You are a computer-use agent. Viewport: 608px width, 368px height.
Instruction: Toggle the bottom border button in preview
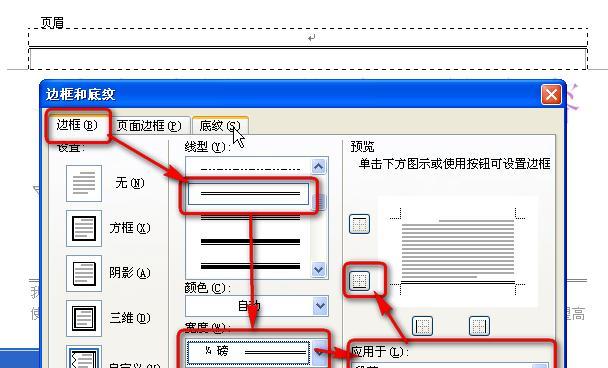click(x=359, y=281)
